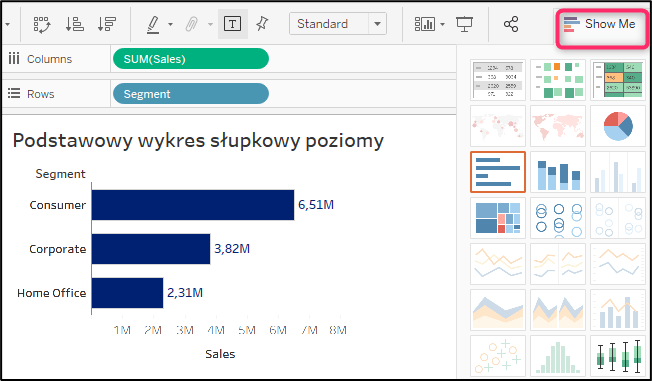Select the stacked bars chart type

point(558,172)
